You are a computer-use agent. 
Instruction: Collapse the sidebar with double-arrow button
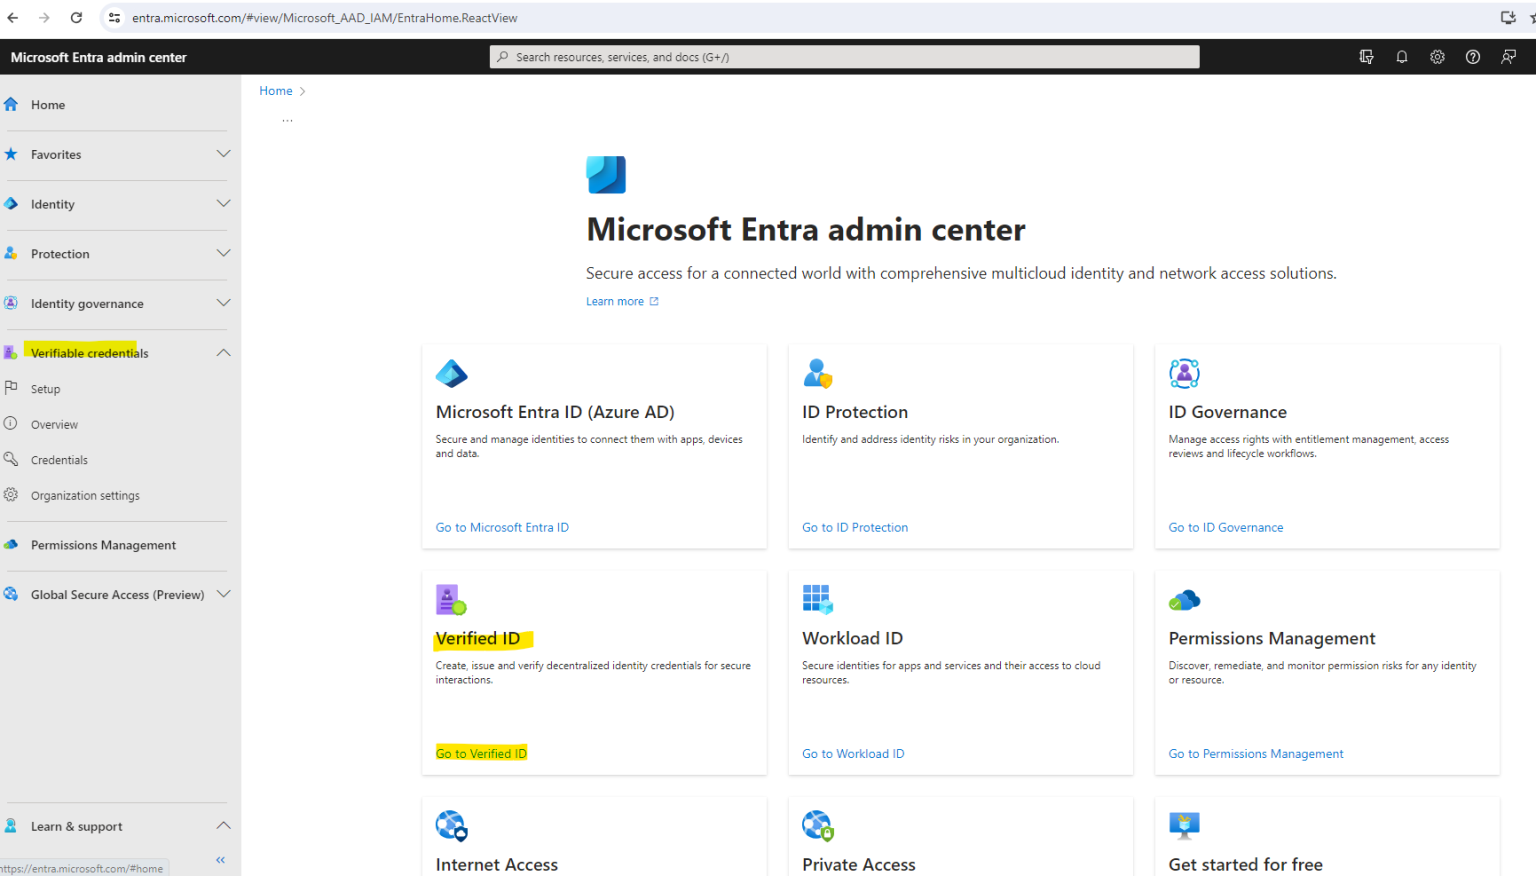click(220, 860)
